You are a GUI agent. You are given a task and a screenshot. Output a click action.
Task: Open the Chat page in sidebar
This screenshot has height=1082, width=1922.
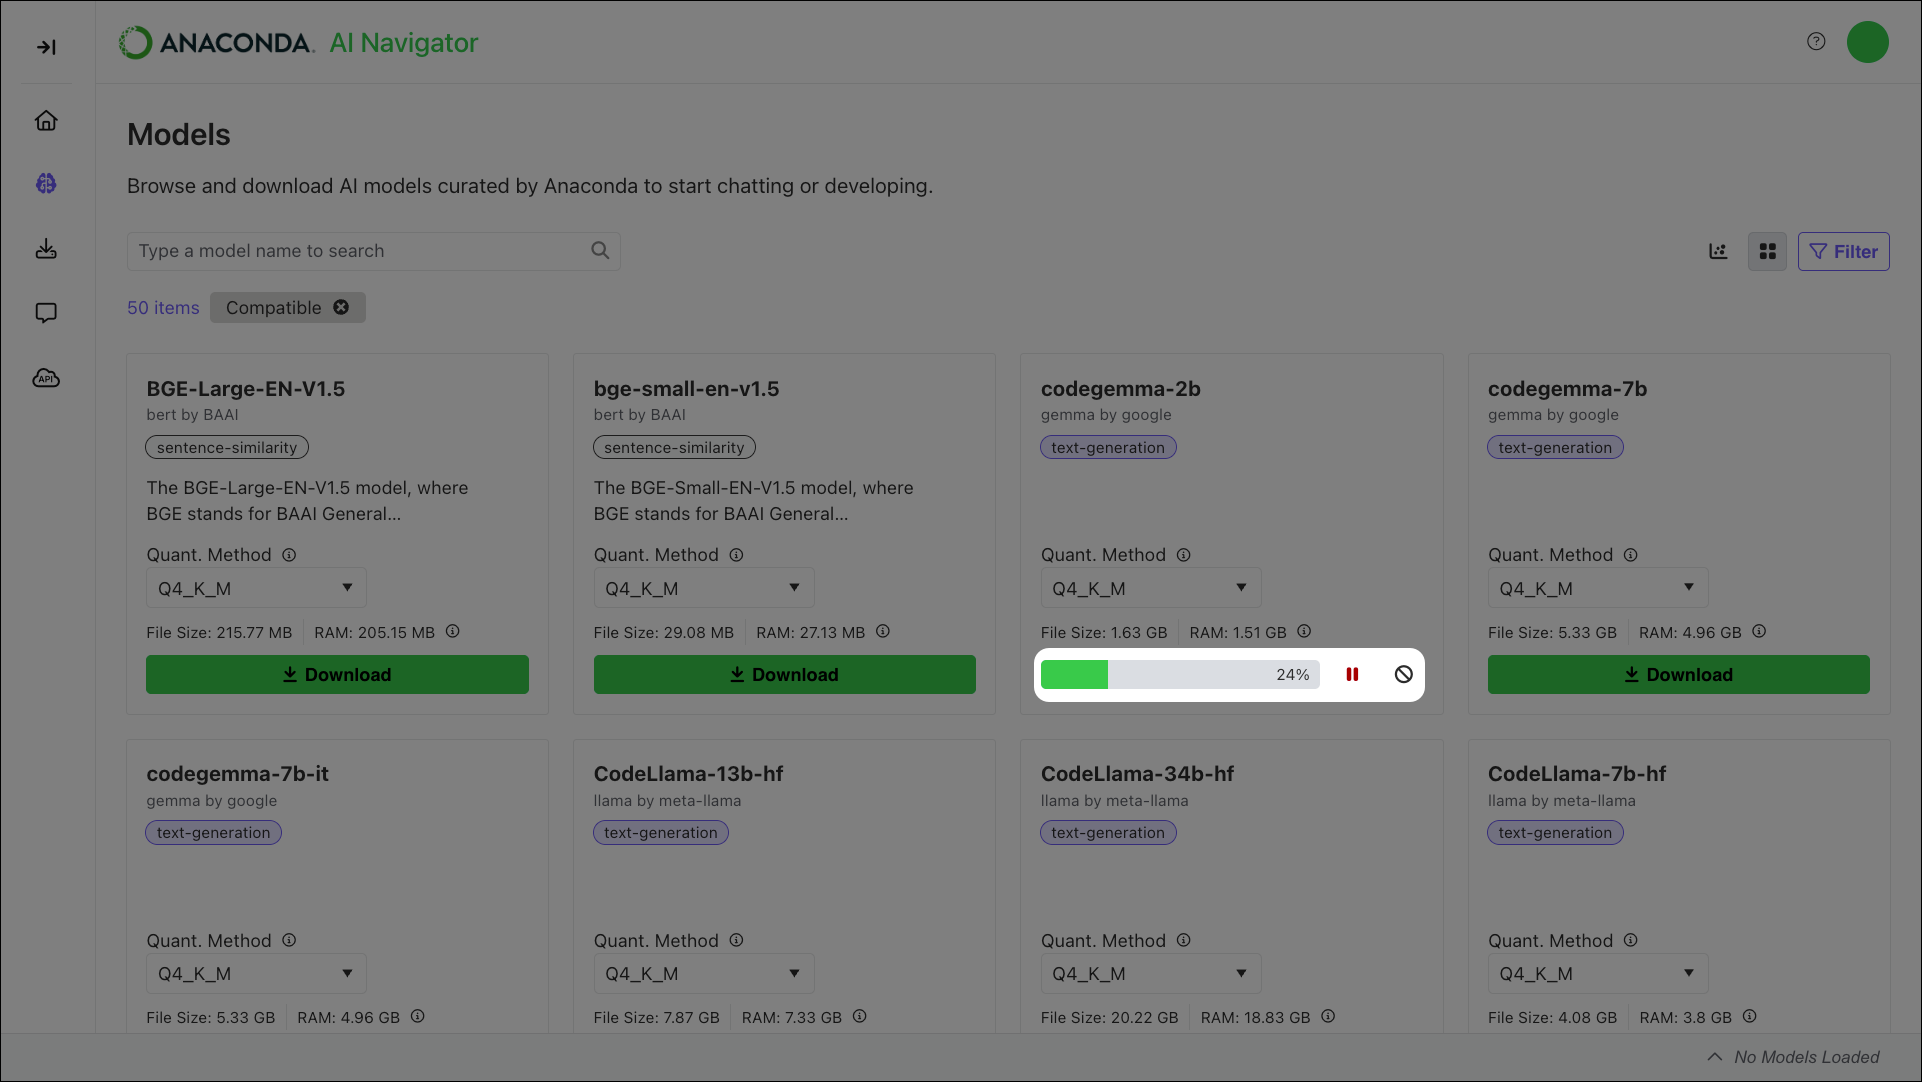pos(46,313)
